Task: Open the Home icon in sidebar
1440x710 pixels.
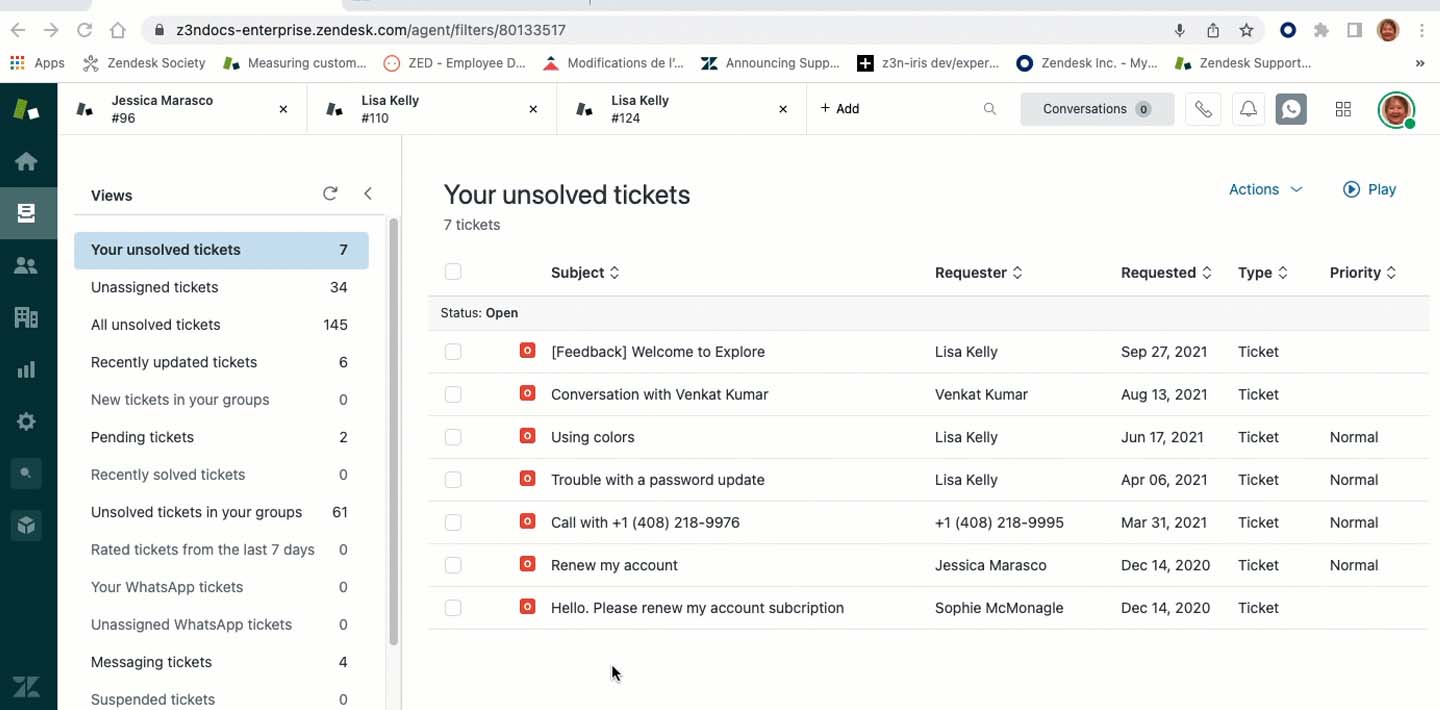Action: pyautogui.click(x=26, y=161)
